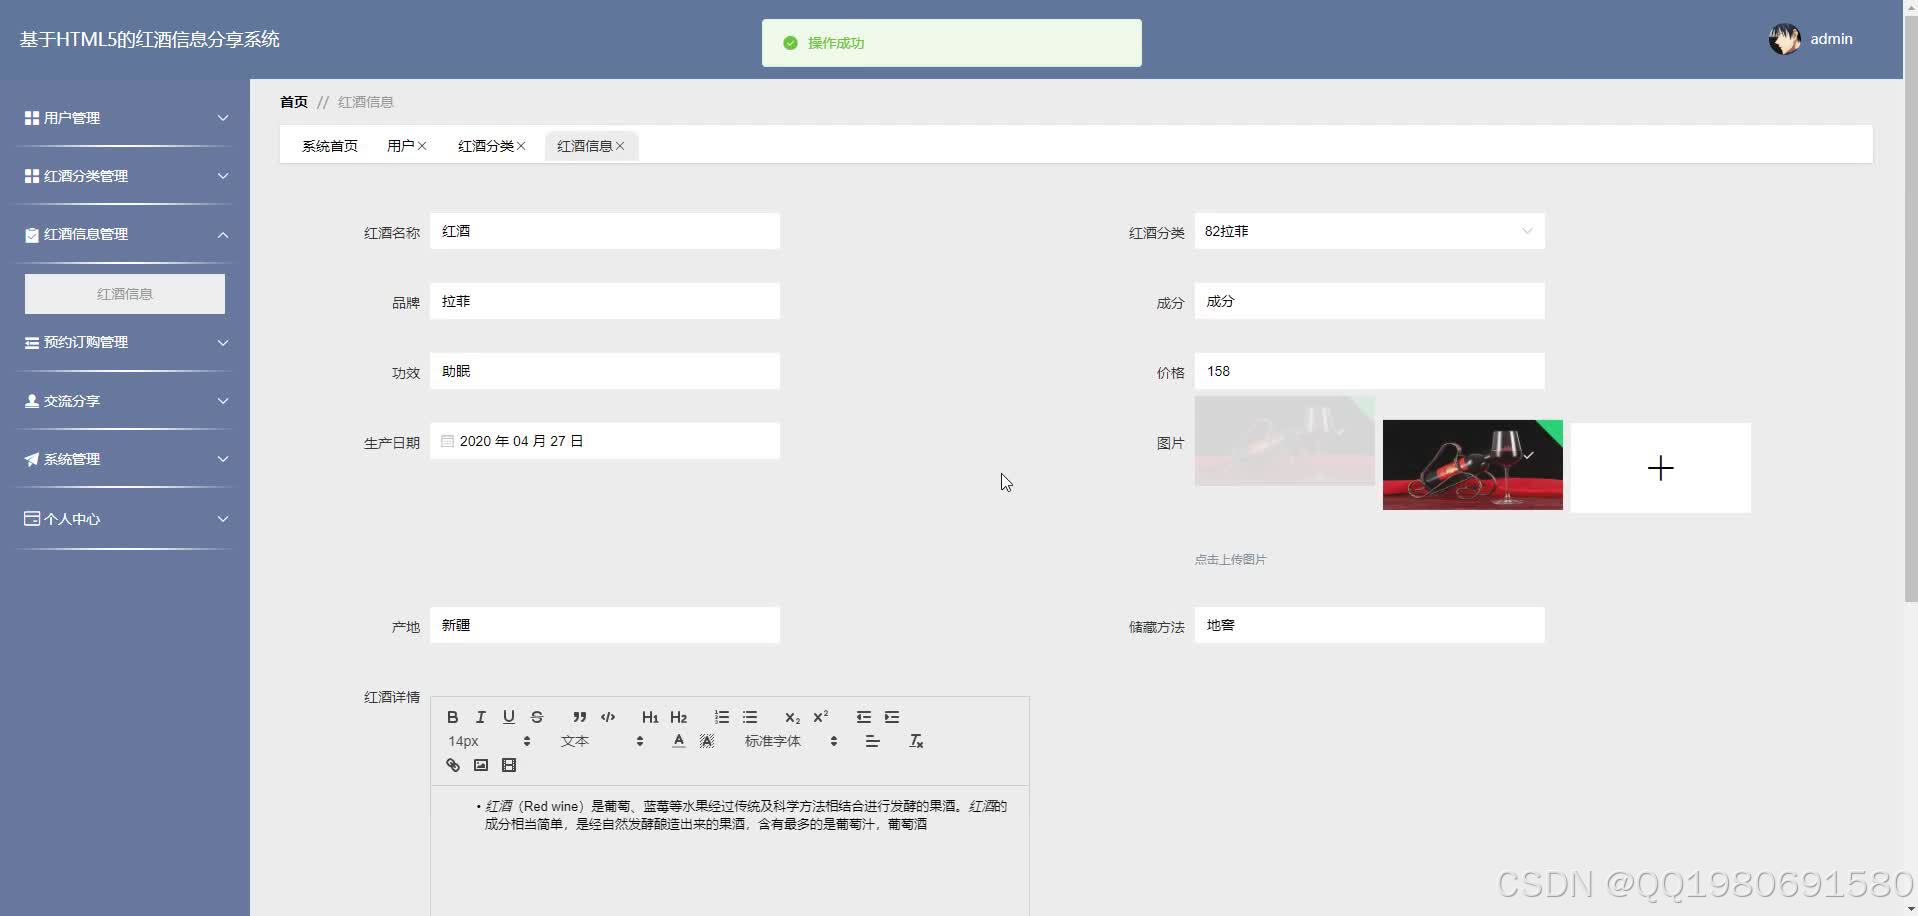The image size is (1918, 916).
Task: Switch to the 用户 tab
Action: pos(400,145)
